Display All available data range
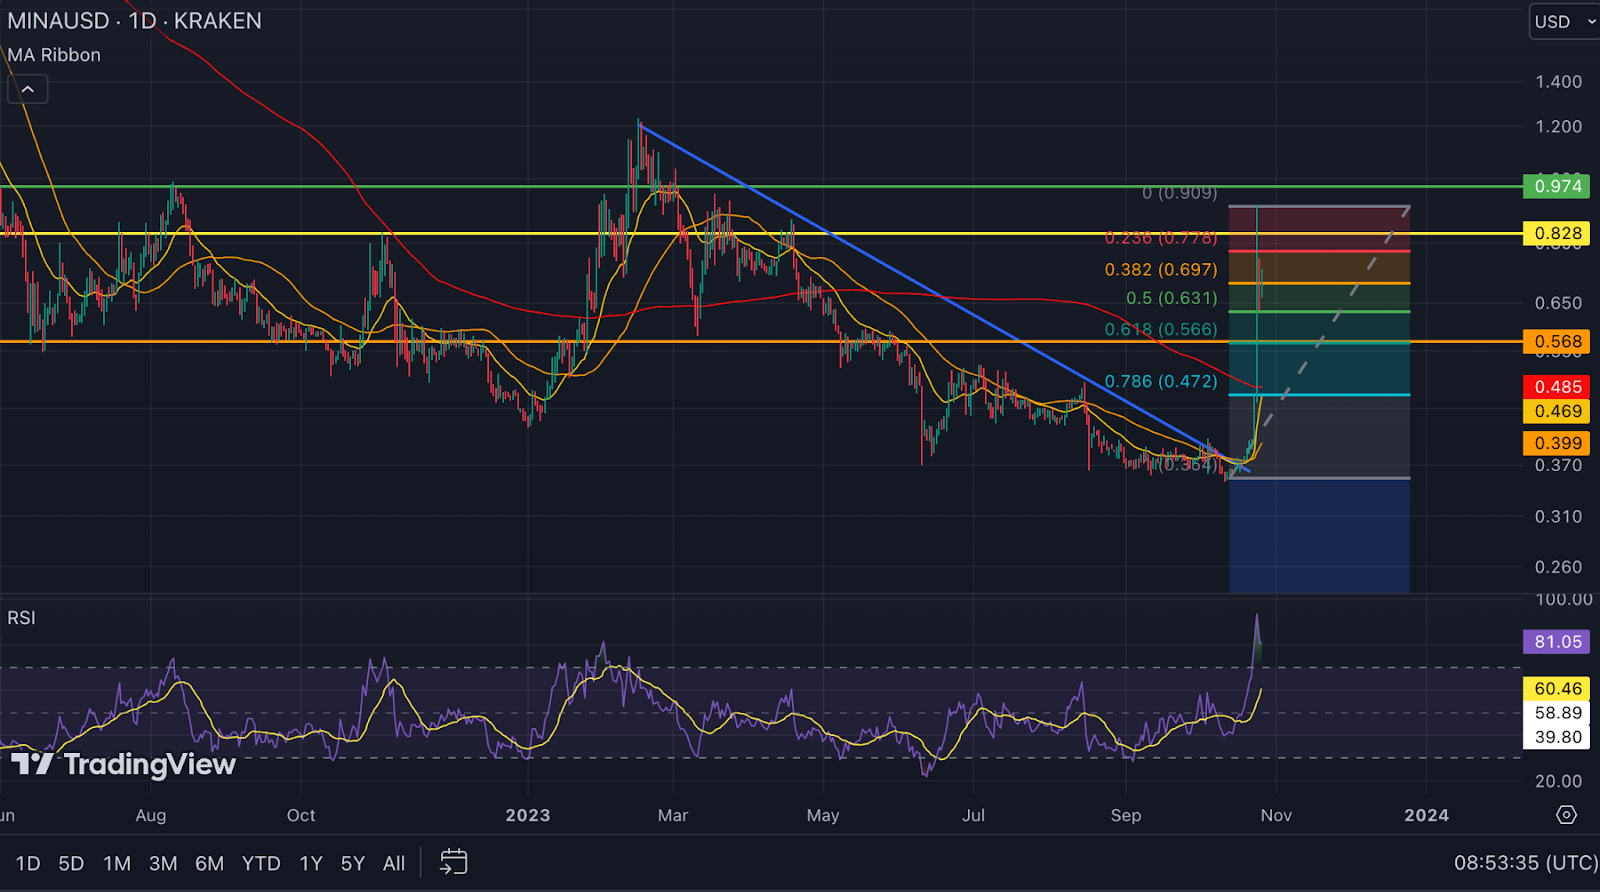The height and width of the screenshot is (892, 1600). point(394,863)
